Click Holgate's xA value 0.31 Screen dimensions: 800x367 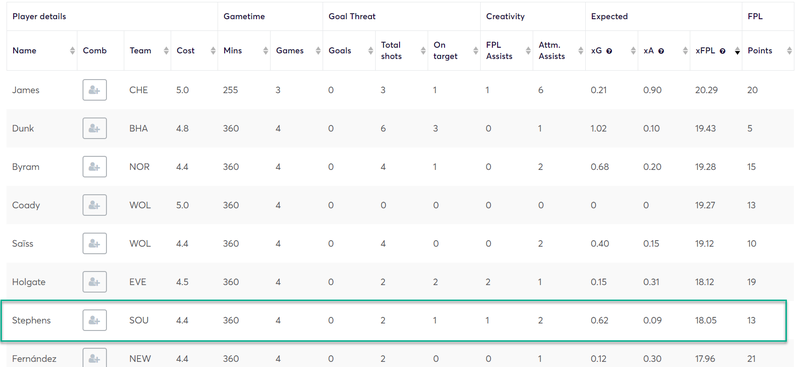(x=651, y=282)
